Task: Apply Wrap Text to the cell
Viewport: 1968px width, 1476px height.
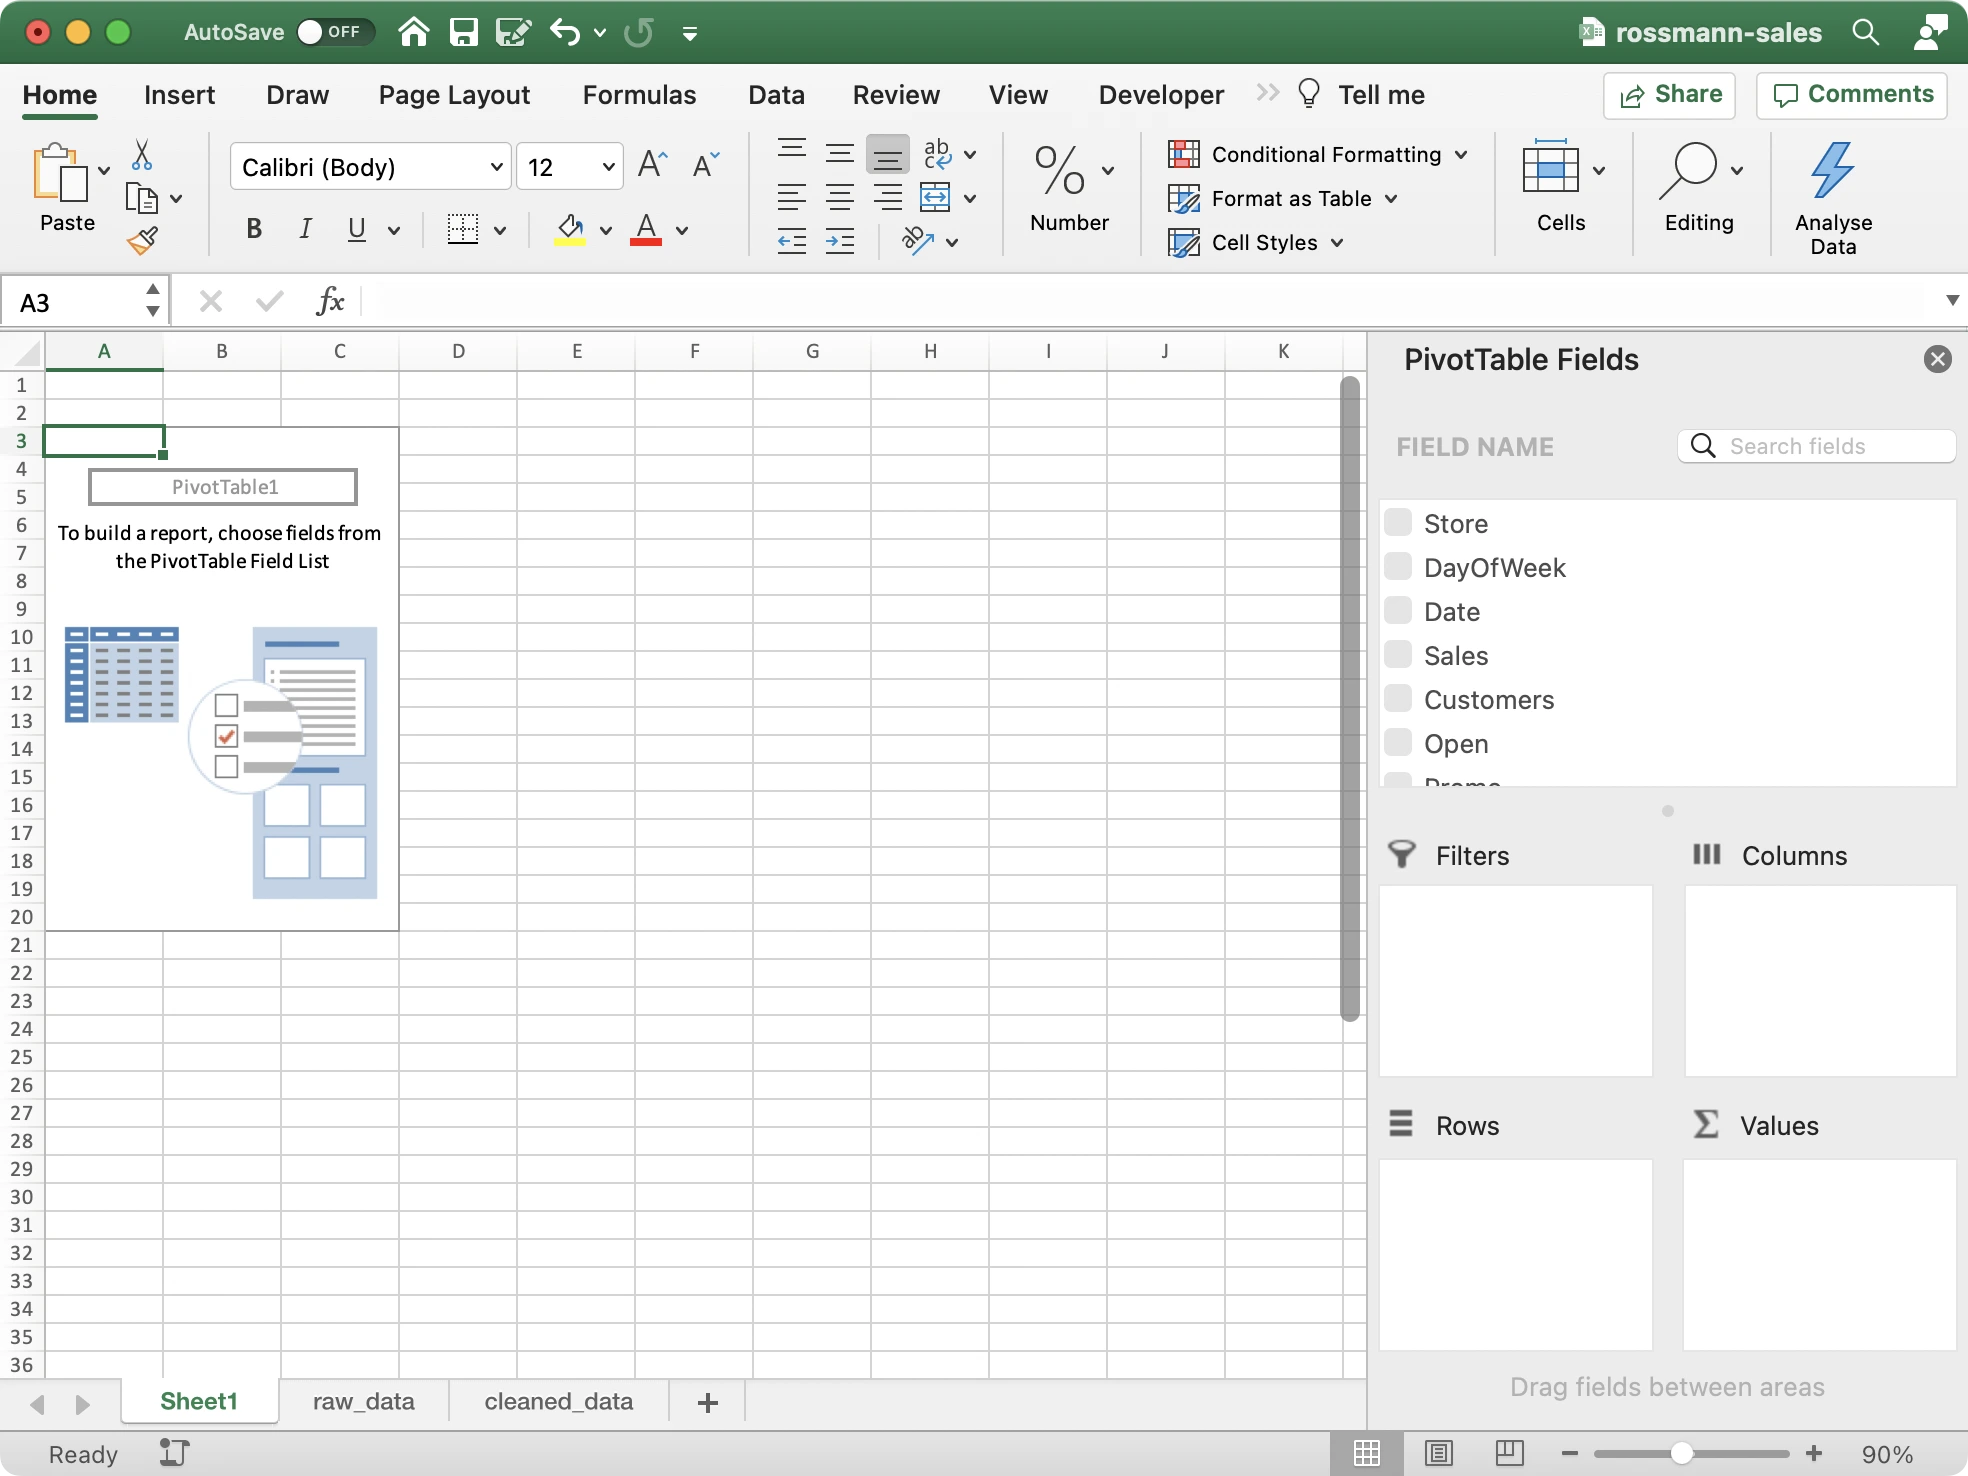Action: point(939,154)
